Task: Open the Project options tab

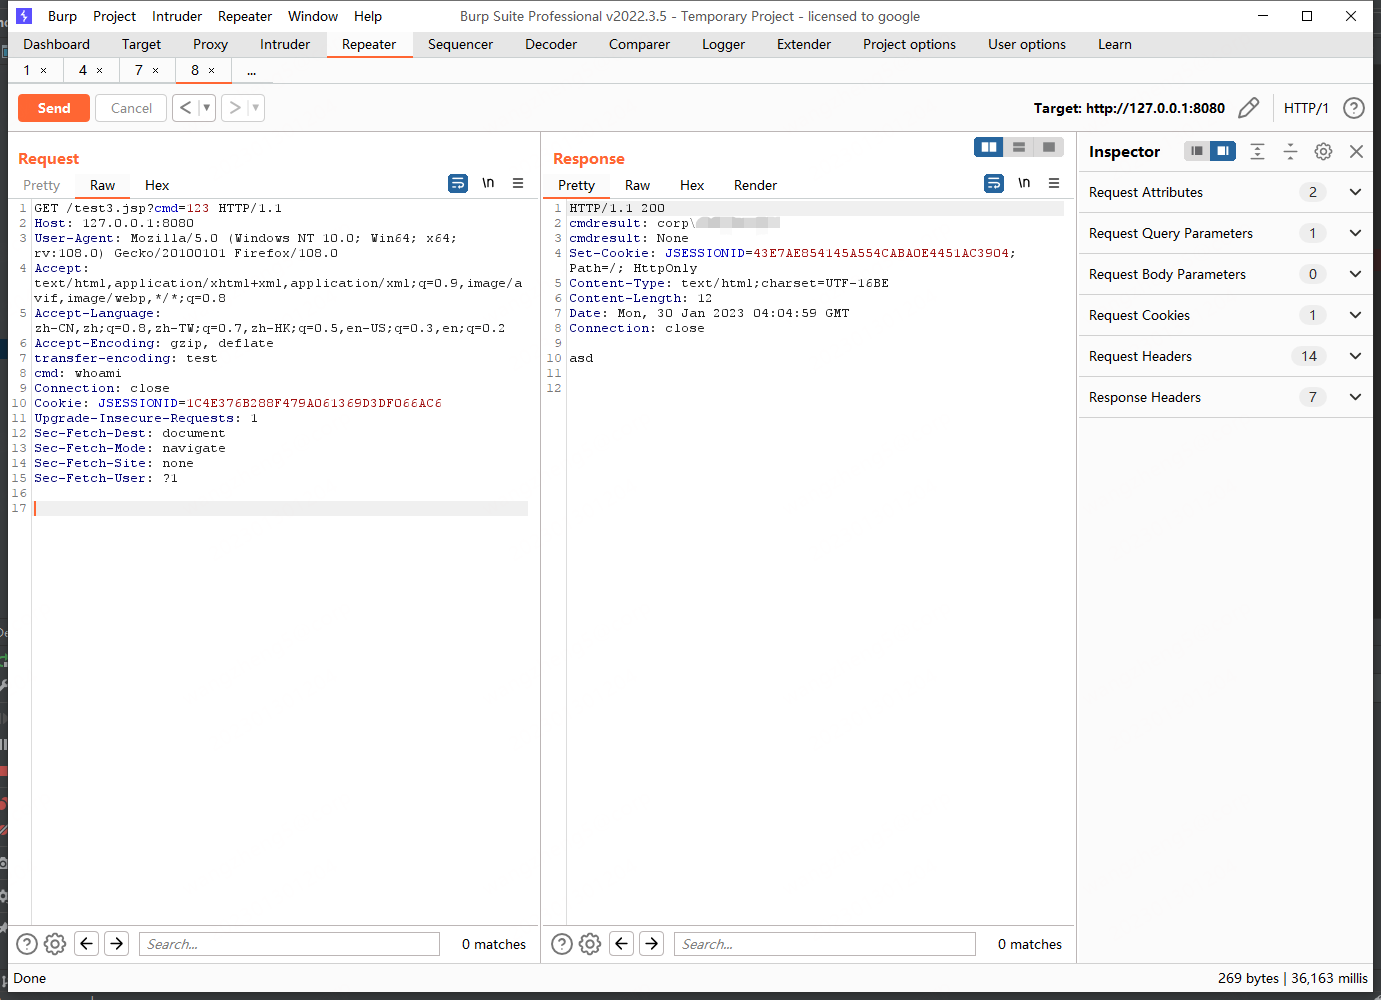Action: (909, 44)
